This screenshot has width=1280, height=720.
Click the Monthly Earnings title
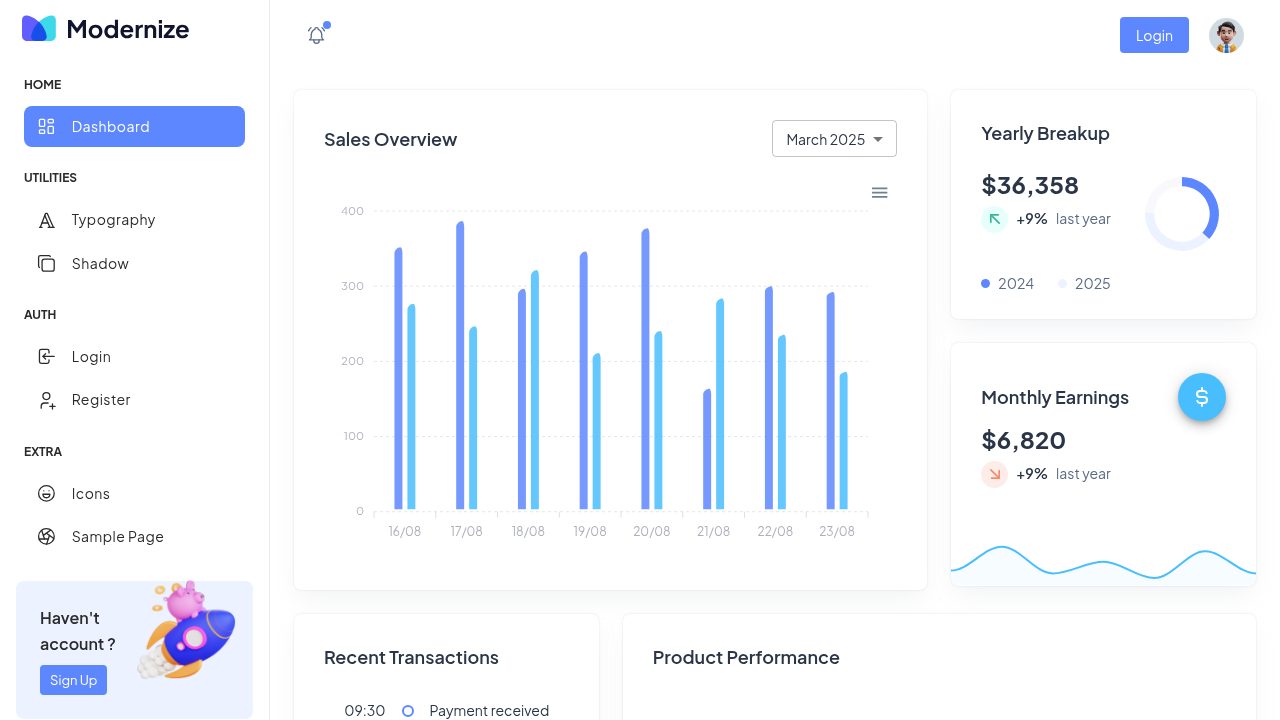(1055, 397)
